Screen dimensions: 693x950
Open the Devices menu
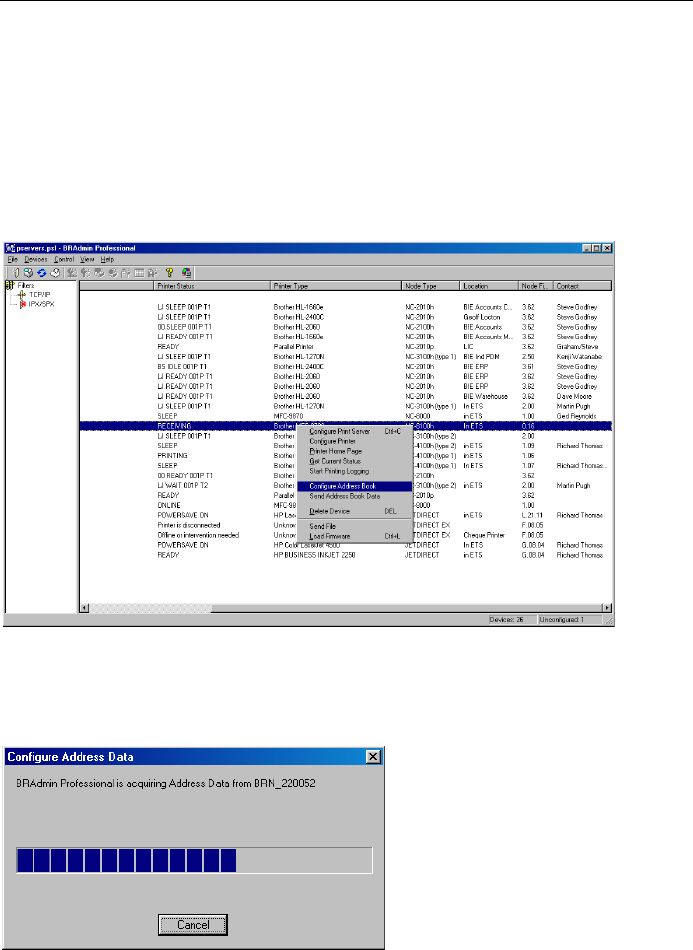click(x=36, y=259)
